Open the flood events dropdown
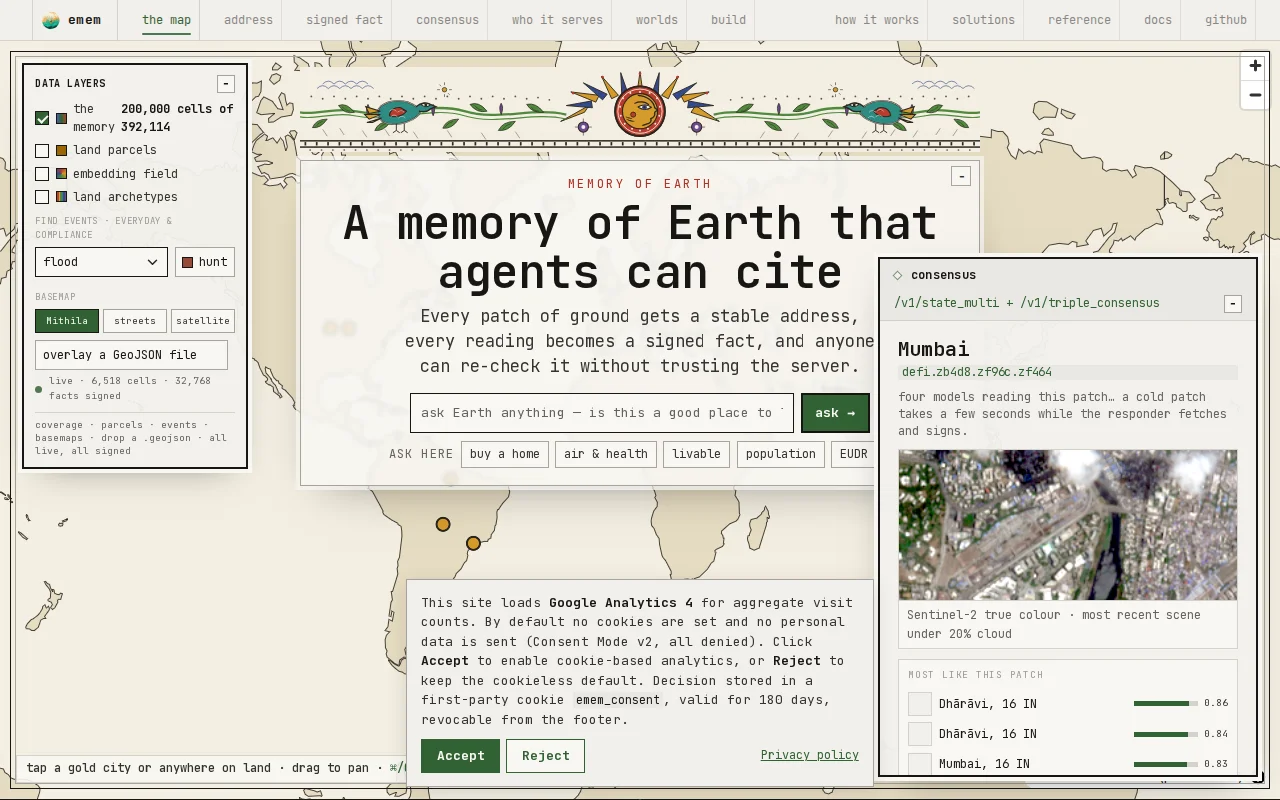 (101, 262)
